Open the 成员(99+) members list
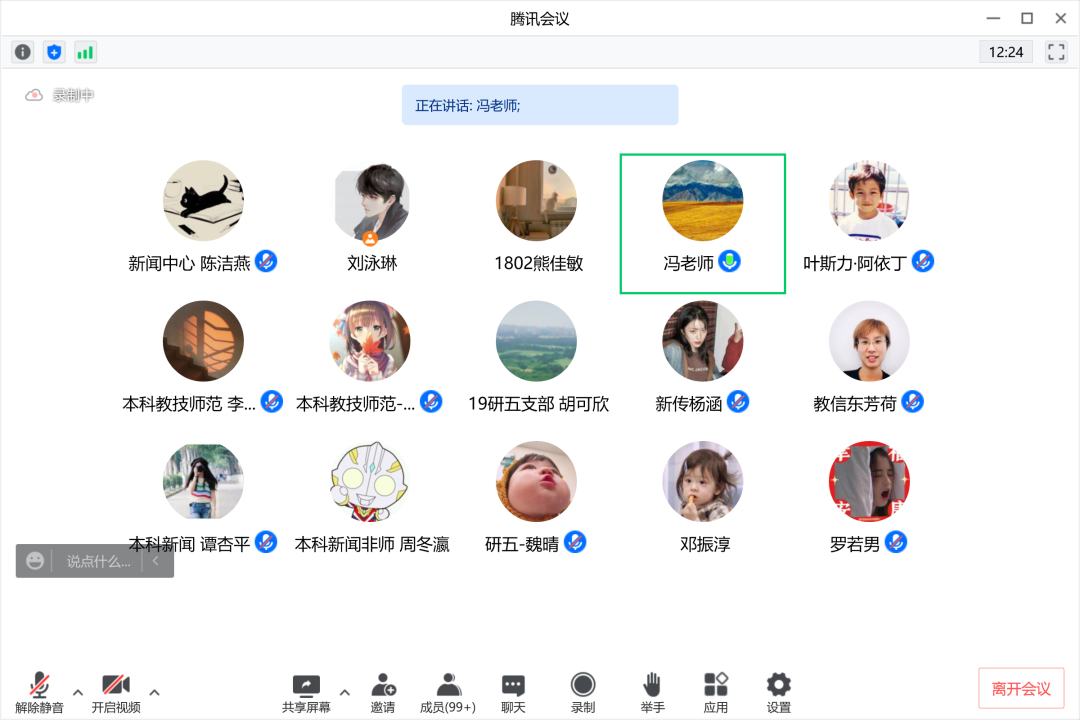1080x720 pixels. point(448,691)
